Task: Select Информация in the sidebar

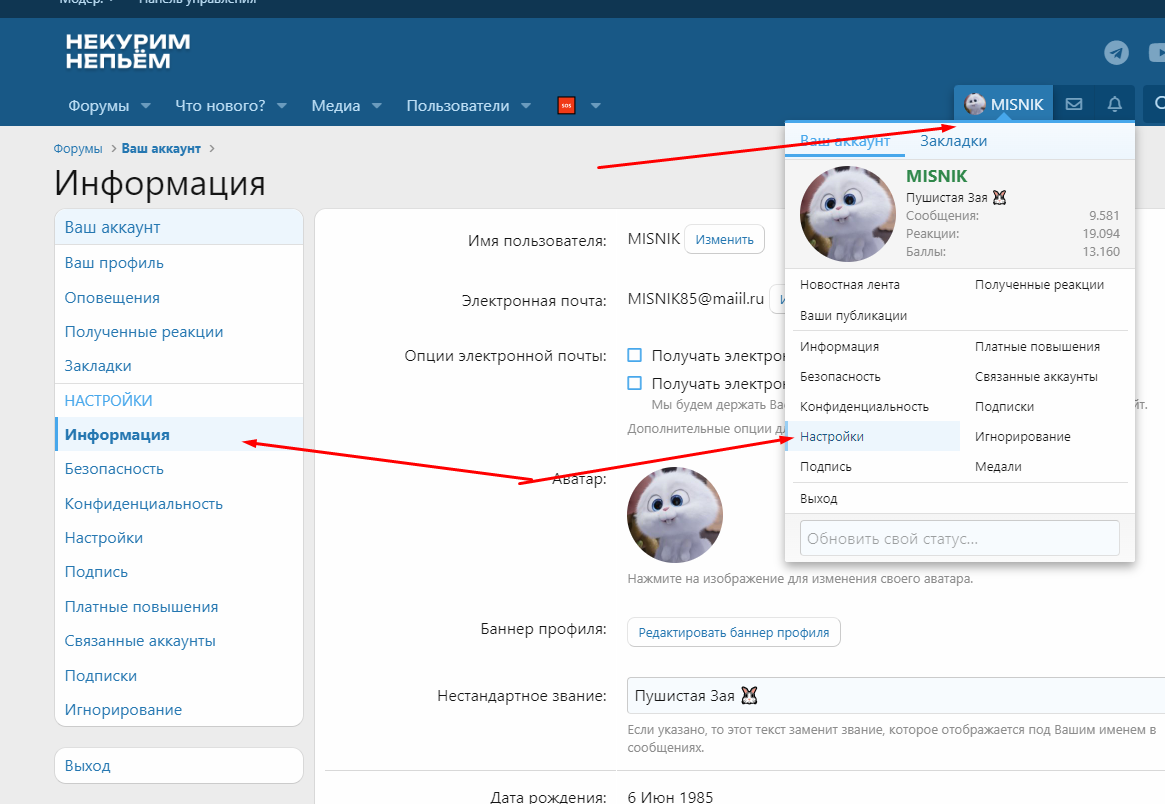Action: pyautogui.click(x=179, y=435)
